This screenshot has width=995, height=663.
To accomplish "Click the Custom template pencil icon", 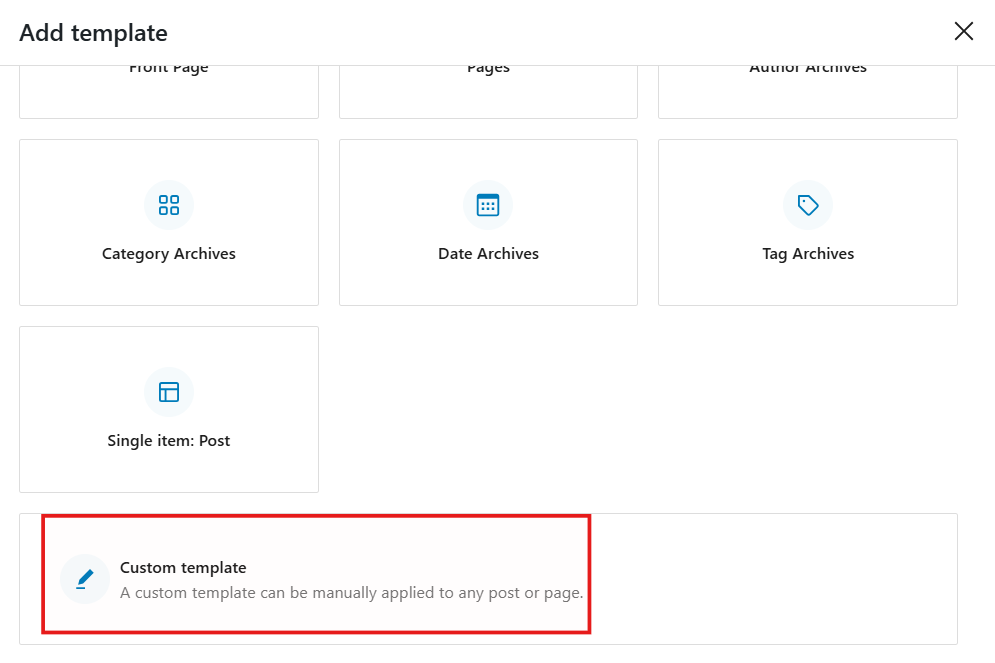I will (x=85, y=579).
